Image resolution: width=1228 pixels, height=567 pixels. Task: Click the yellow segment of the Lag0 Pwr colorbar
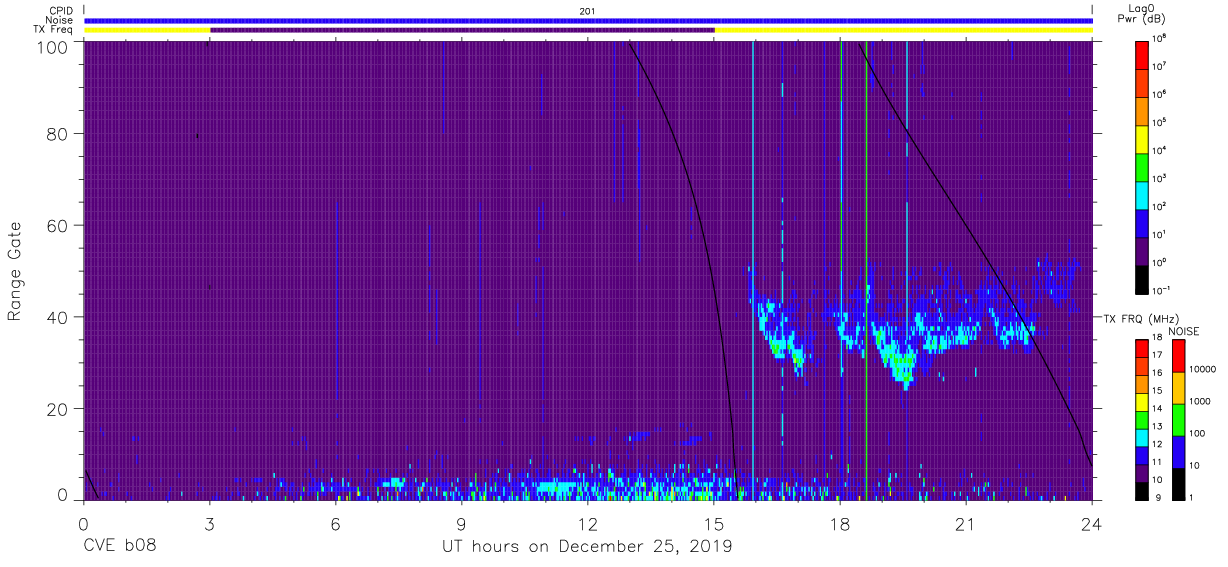pos(1141,138)
